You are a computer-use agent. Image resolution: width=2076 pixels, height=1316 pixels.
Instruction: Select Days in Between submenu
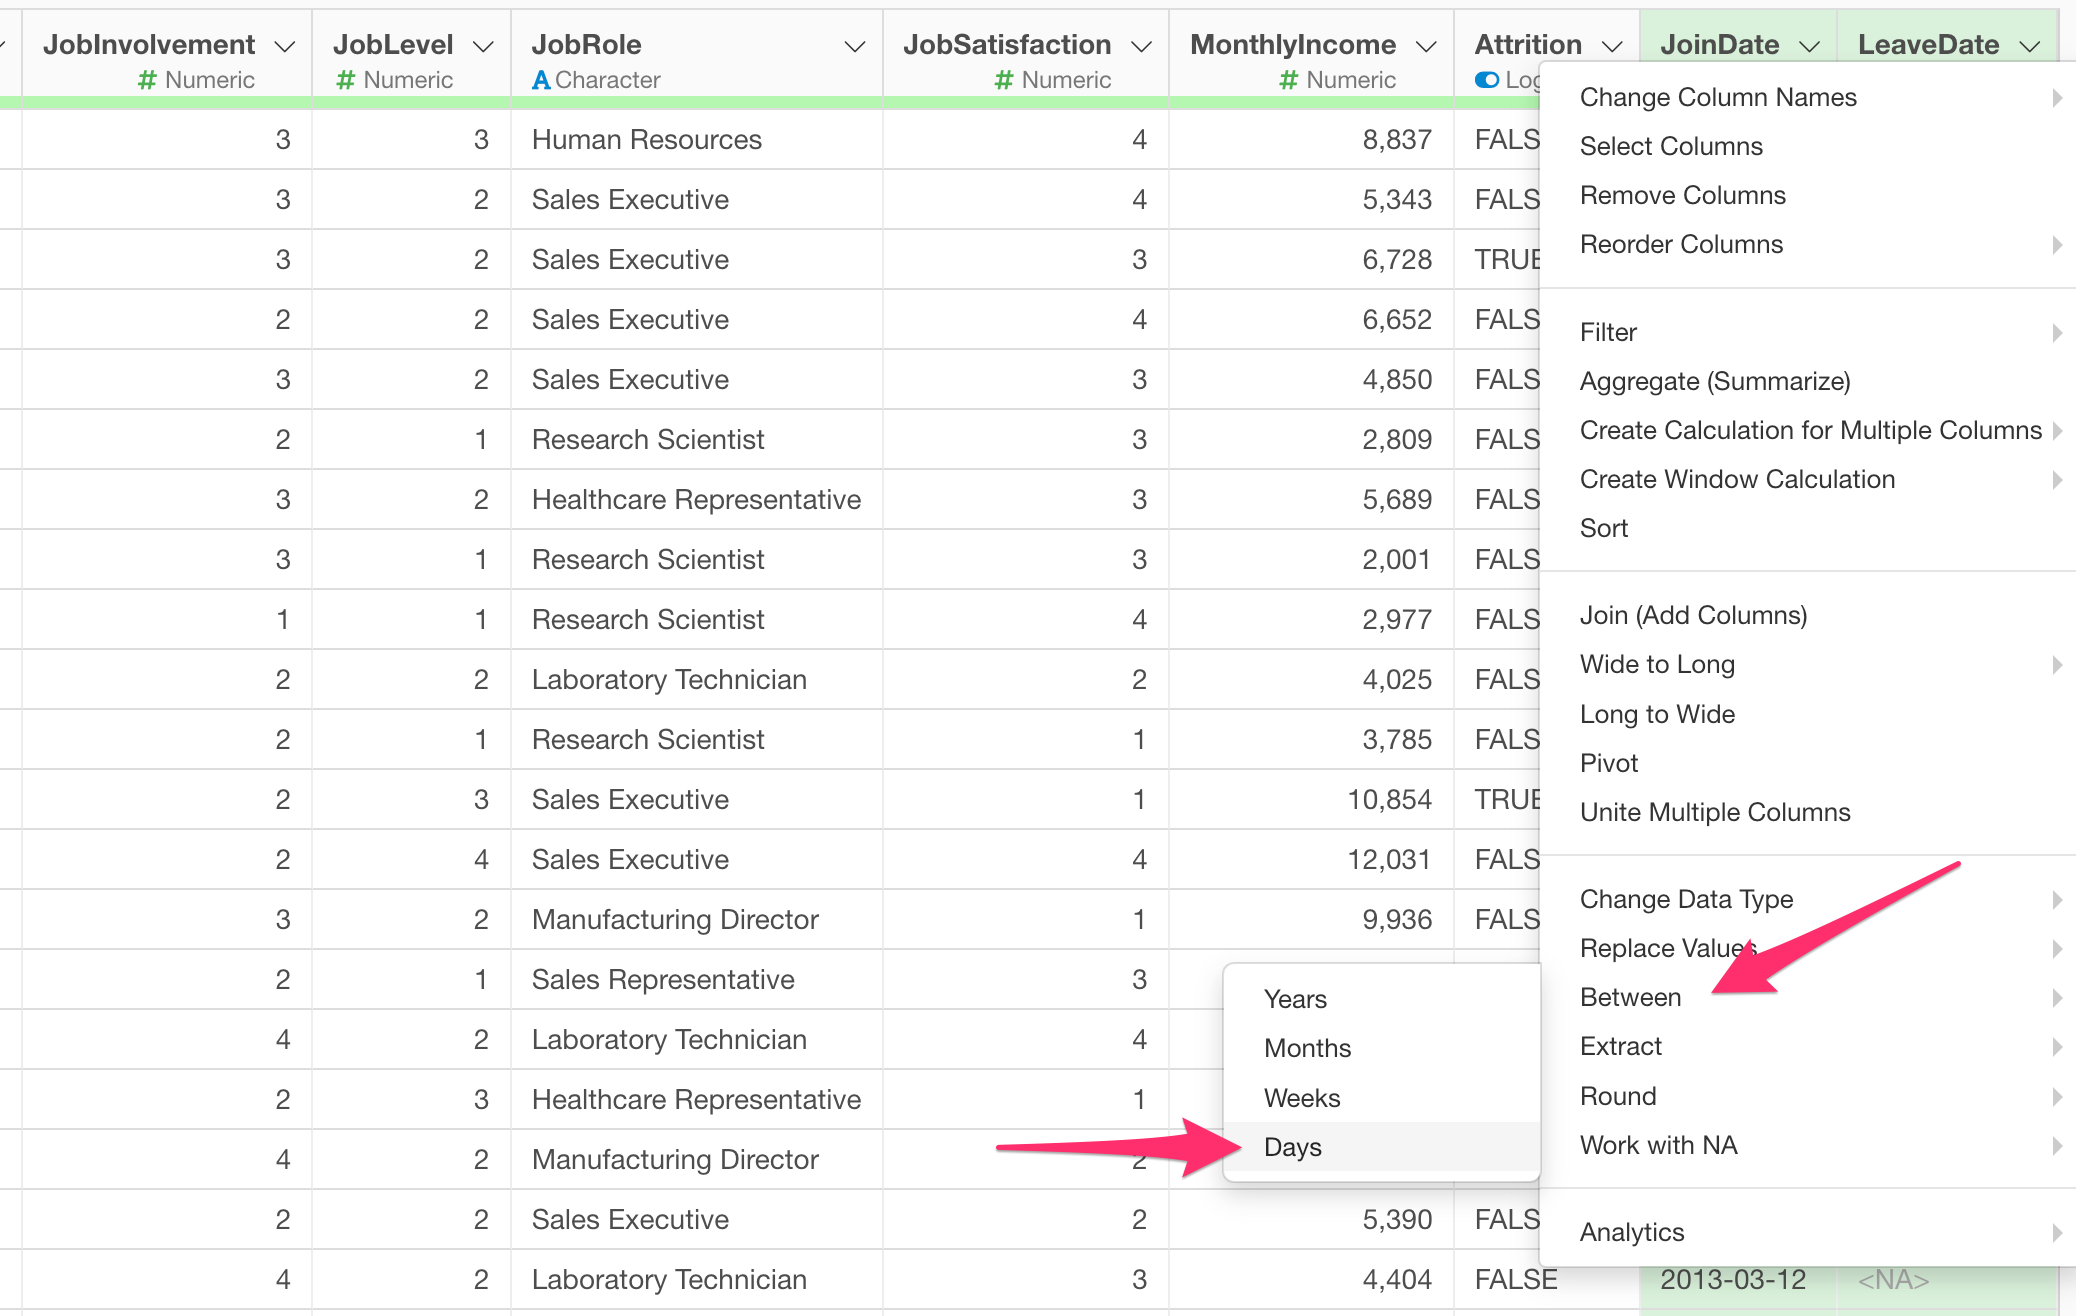coord(1382,1147)
